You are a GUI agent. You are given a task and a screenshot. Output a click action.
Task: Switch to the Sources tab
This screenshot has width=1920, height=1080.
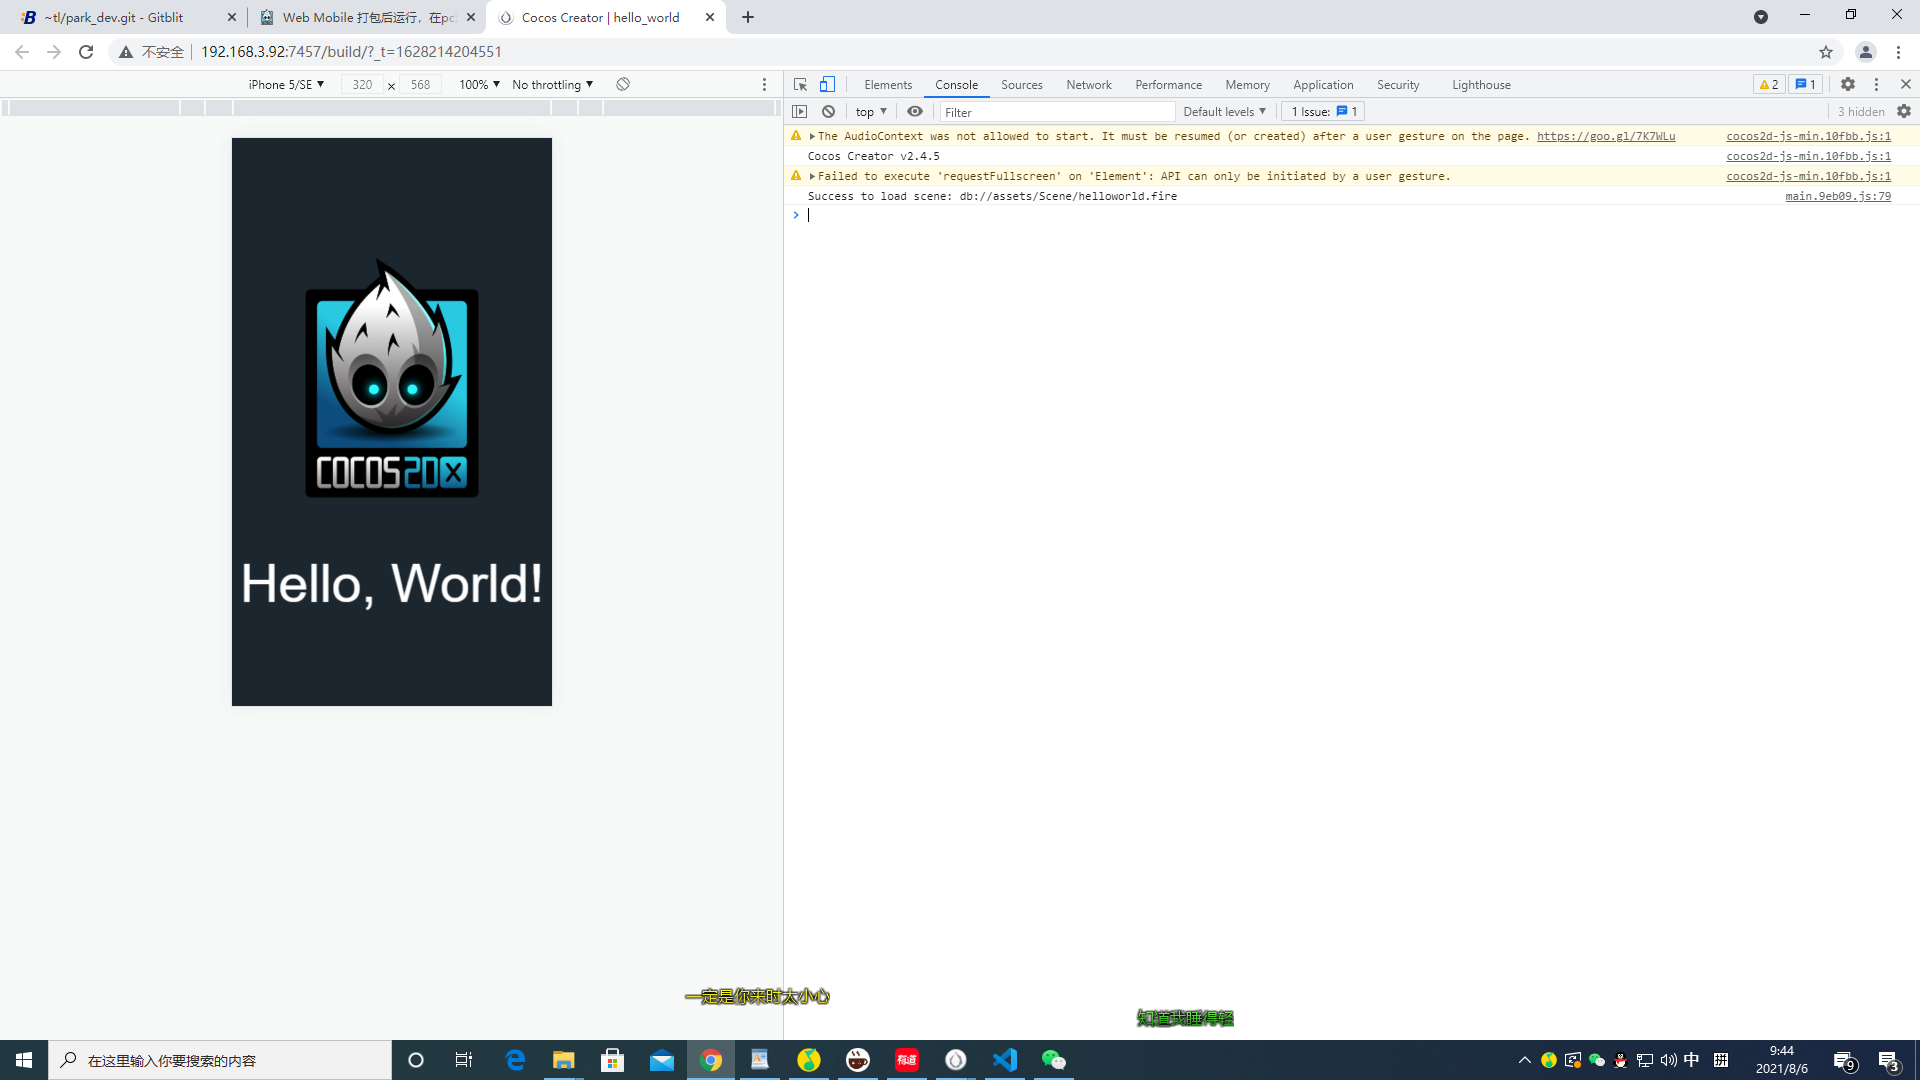pyautogui.click(x=1021, y=85)
